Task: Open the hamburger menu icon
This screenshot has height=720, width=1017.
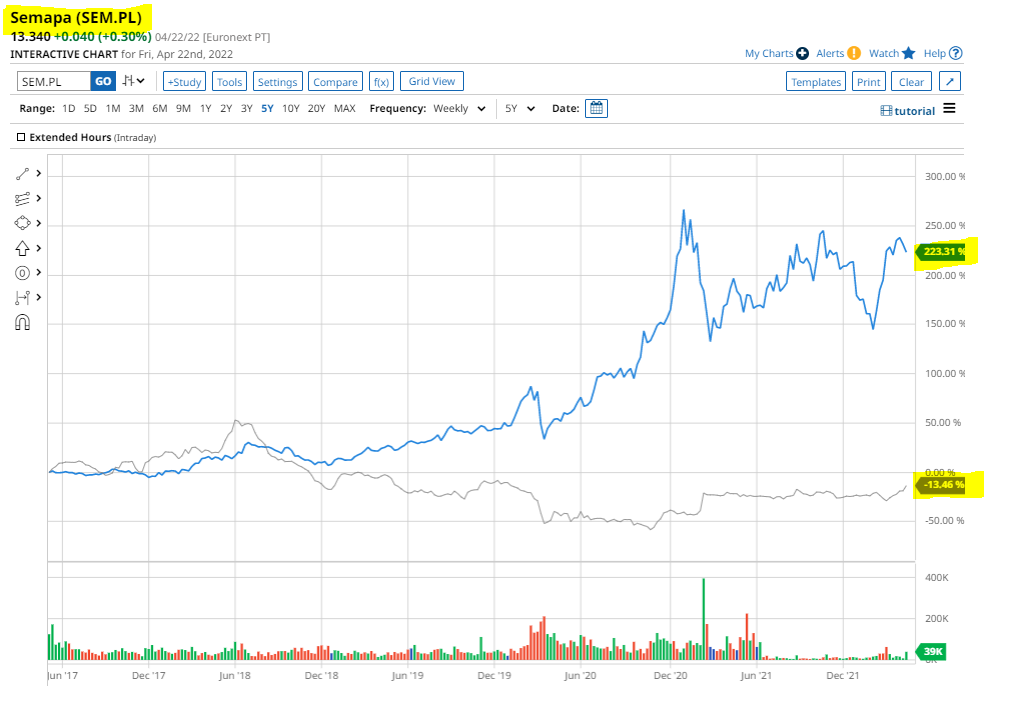Action: tap(949, 108)
